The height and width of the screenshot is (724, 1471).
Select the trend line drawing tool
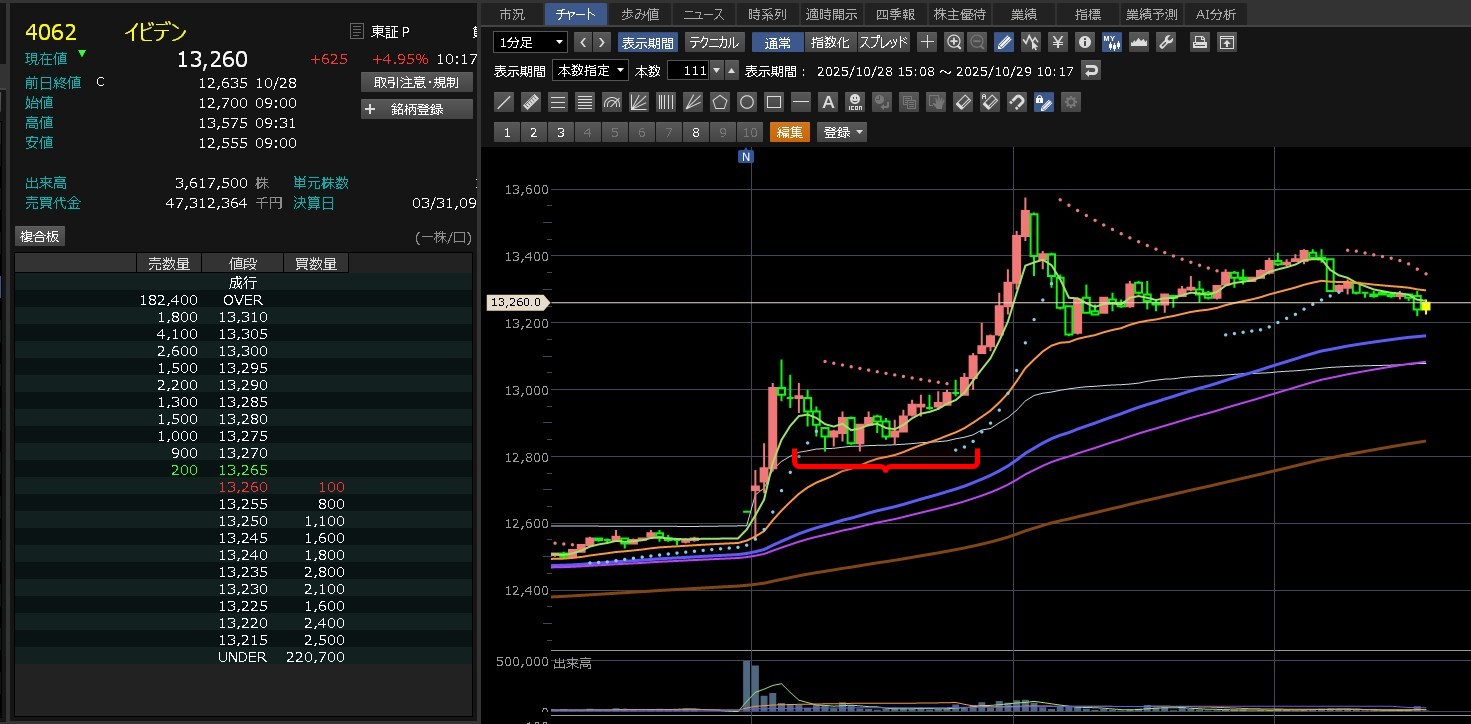coord(504,102)
